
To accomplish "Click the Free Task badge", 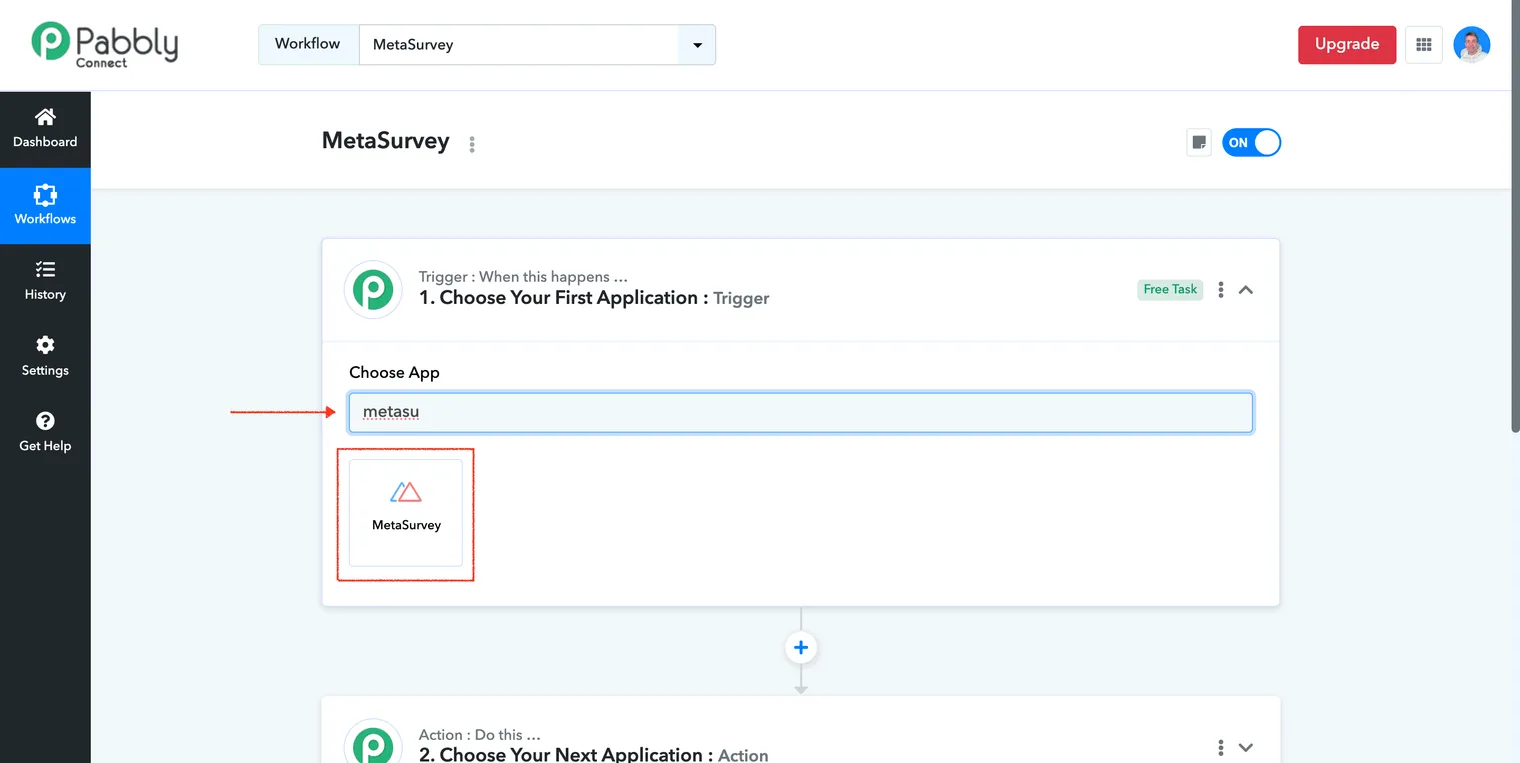I will (x=1170, y=289).
